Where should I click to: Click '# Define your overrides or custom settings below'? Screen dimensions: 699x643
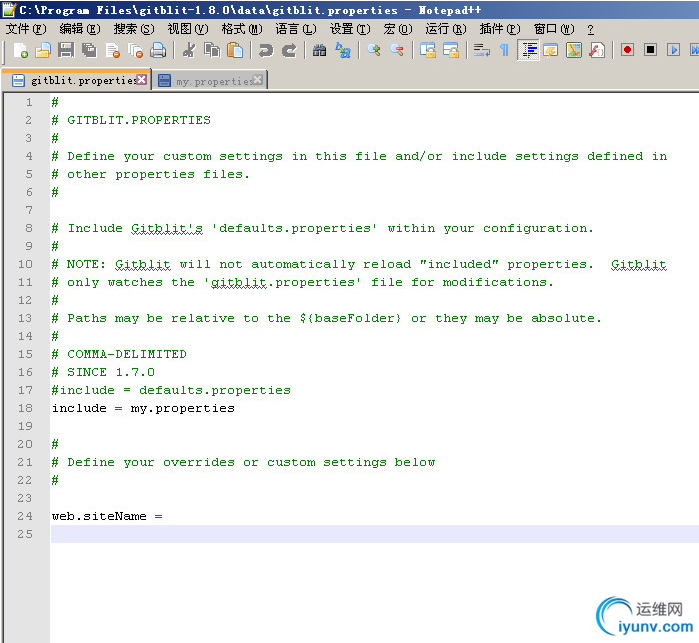[243, 462]
